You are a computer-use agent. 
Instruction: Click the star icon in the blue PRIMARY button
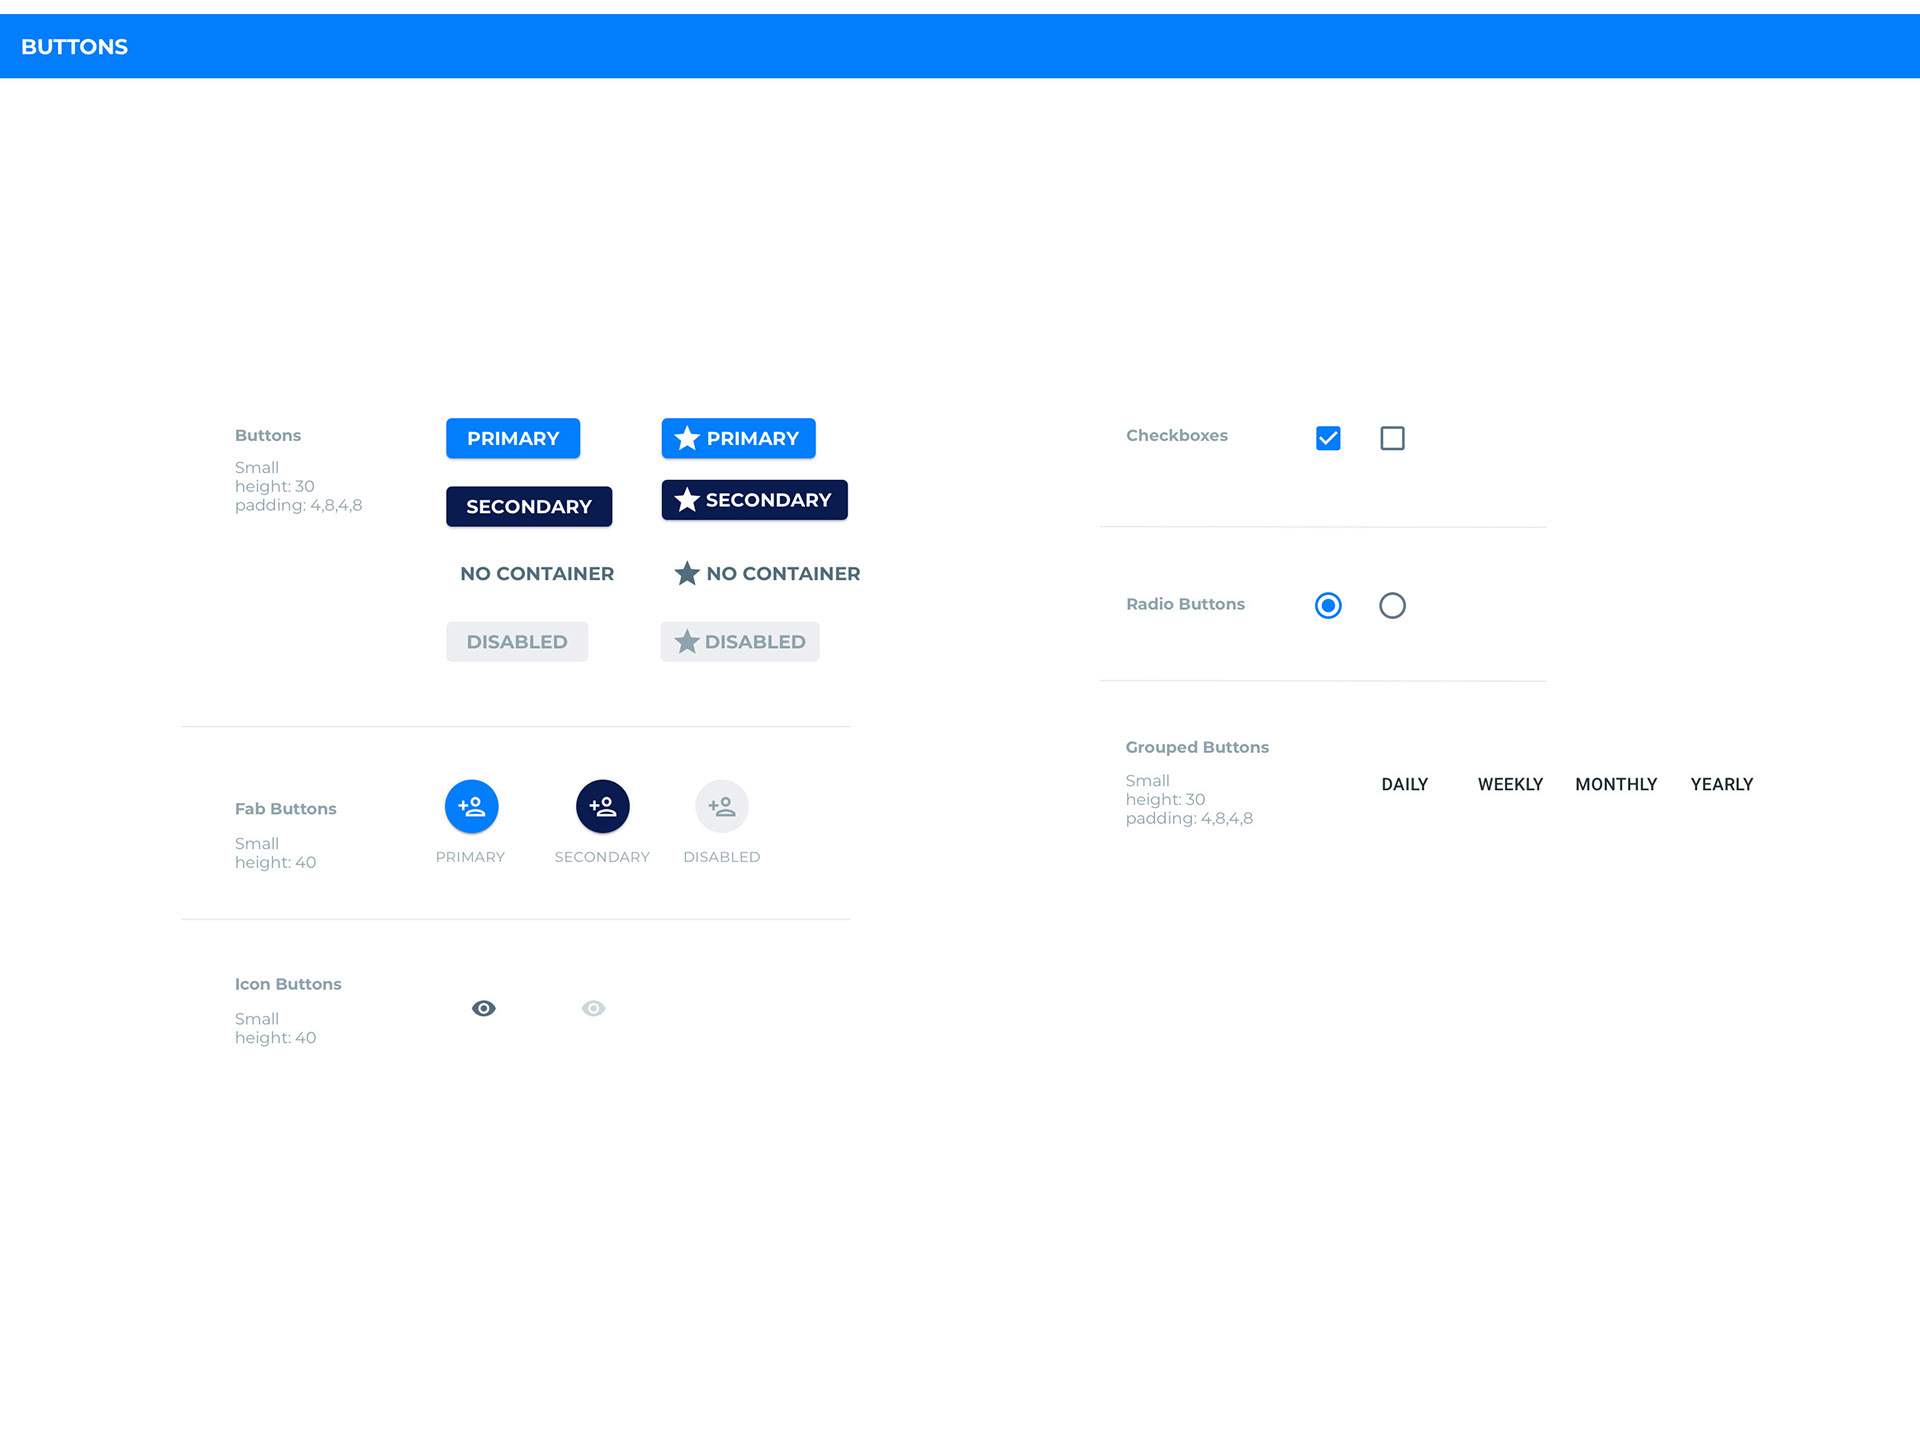[686, 438]
